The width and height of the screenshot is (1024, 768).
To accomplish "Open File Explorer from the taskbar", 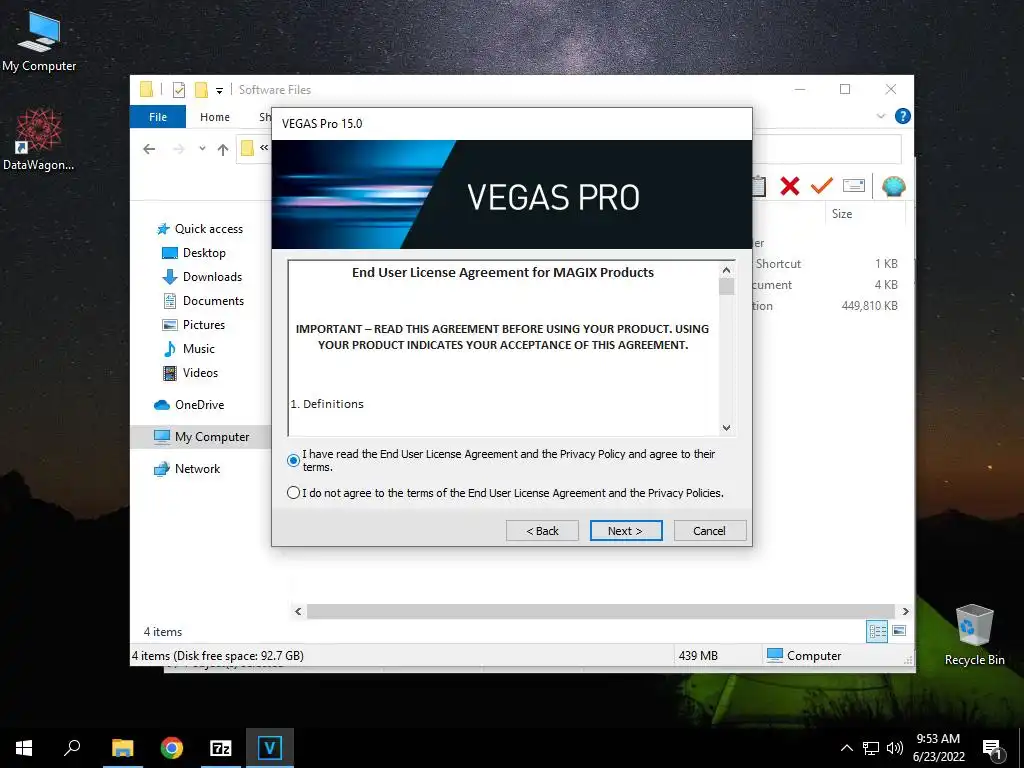I will 122,748.
